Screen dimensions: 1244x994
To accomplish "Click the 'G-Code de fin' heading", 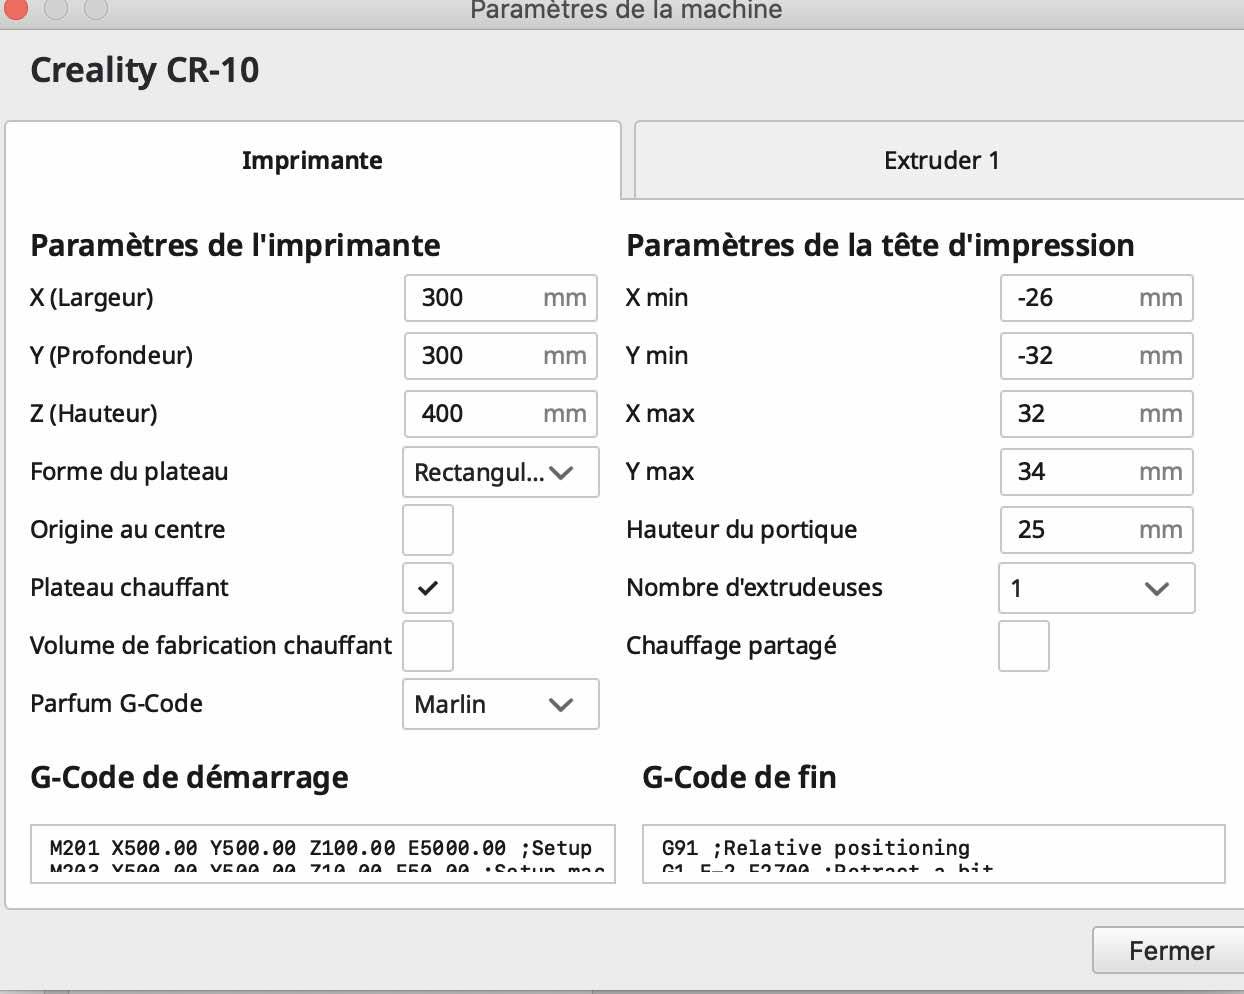I will click(x=739, y=777).
